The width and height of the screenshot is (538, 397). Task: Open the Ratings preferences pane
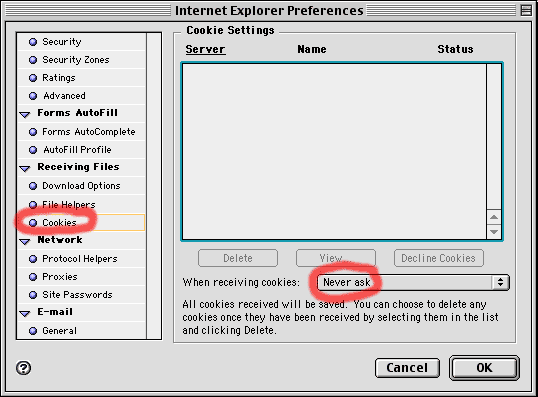pyautogui.click(x=82, y=78)
